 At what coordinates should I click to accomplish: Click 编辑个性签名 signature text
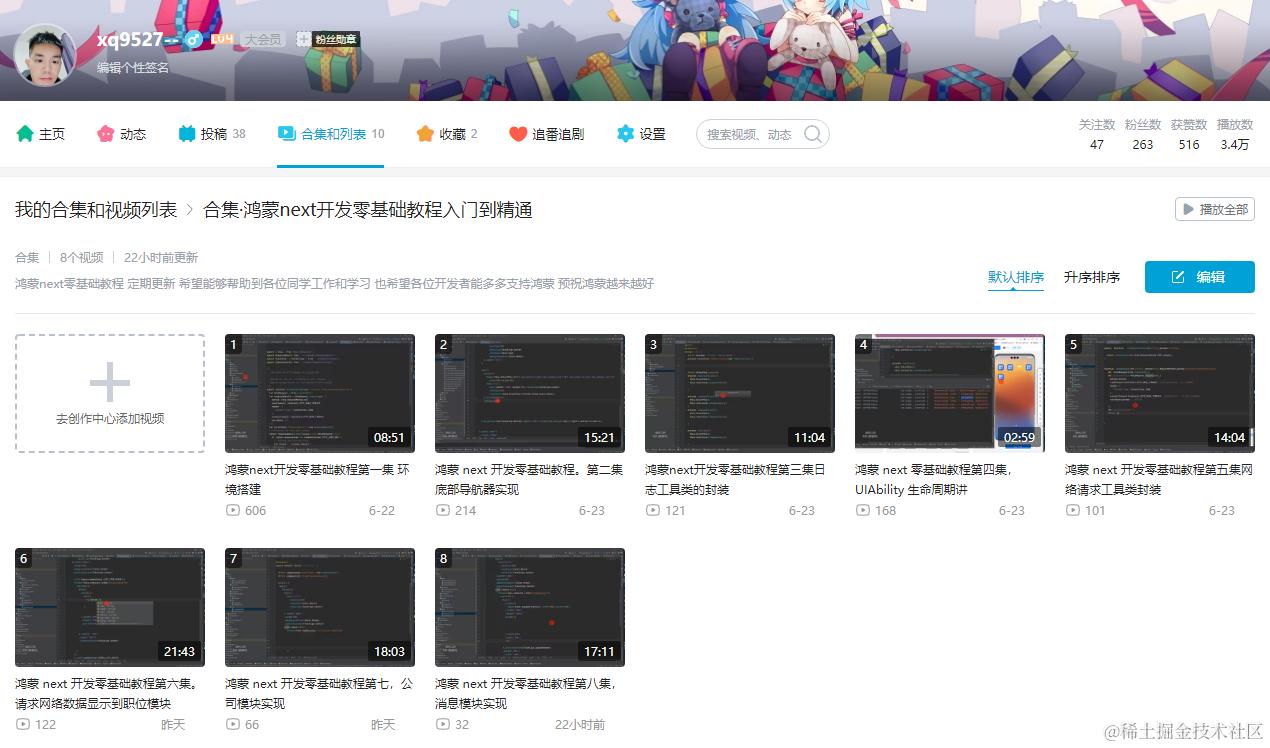(x=133, y=68)
